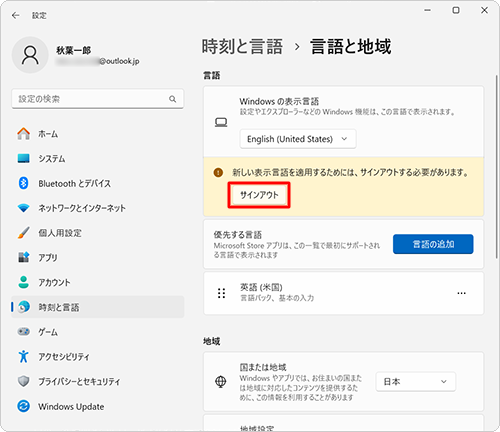
Task: Click the sign-out required warning message text
Action: click(350, 172)
